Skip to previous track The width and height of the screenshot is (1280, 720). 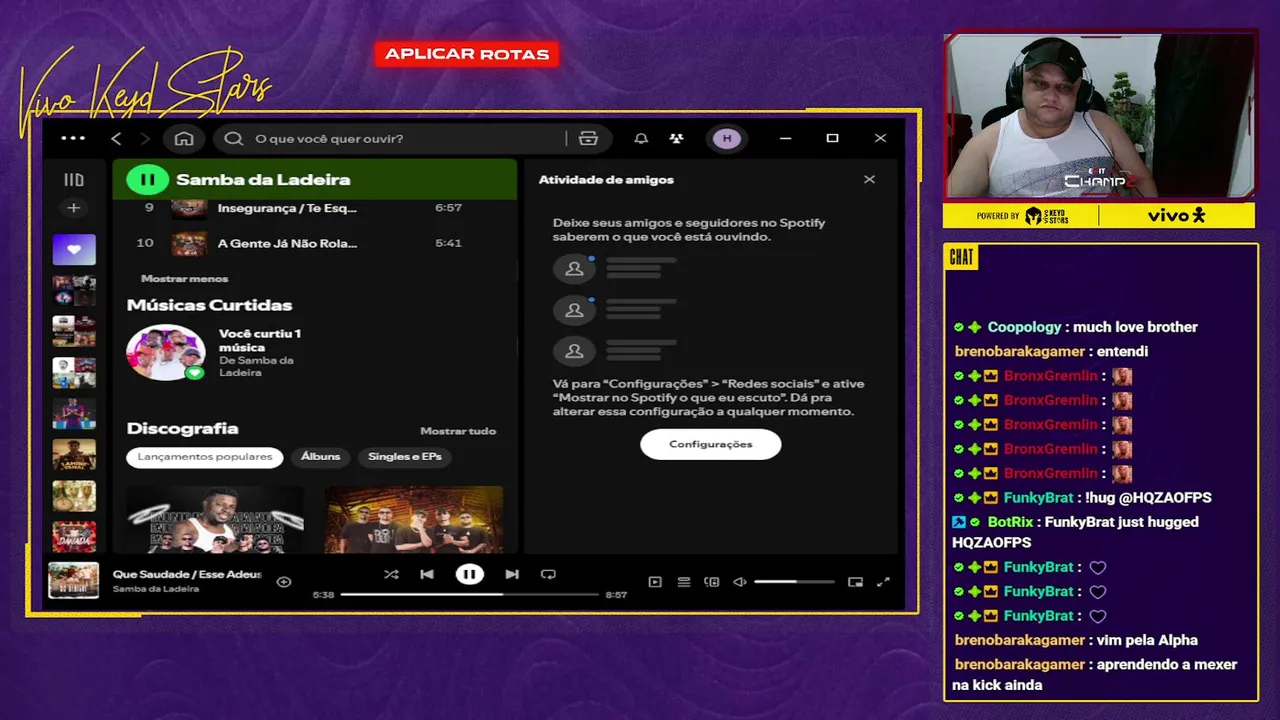[x=427, y=574]
